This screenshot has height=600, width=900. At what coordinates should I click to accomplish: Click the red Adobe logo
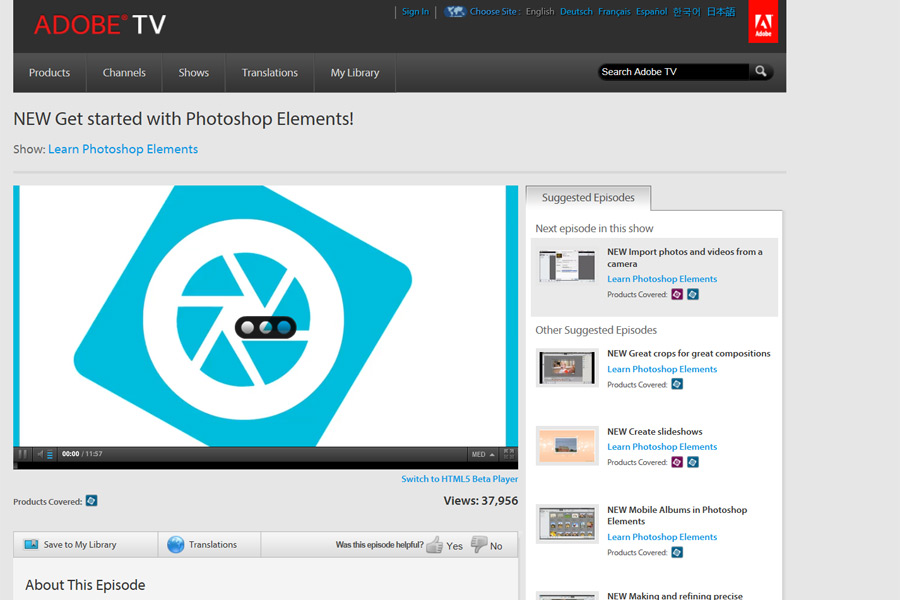click(762, 23)
